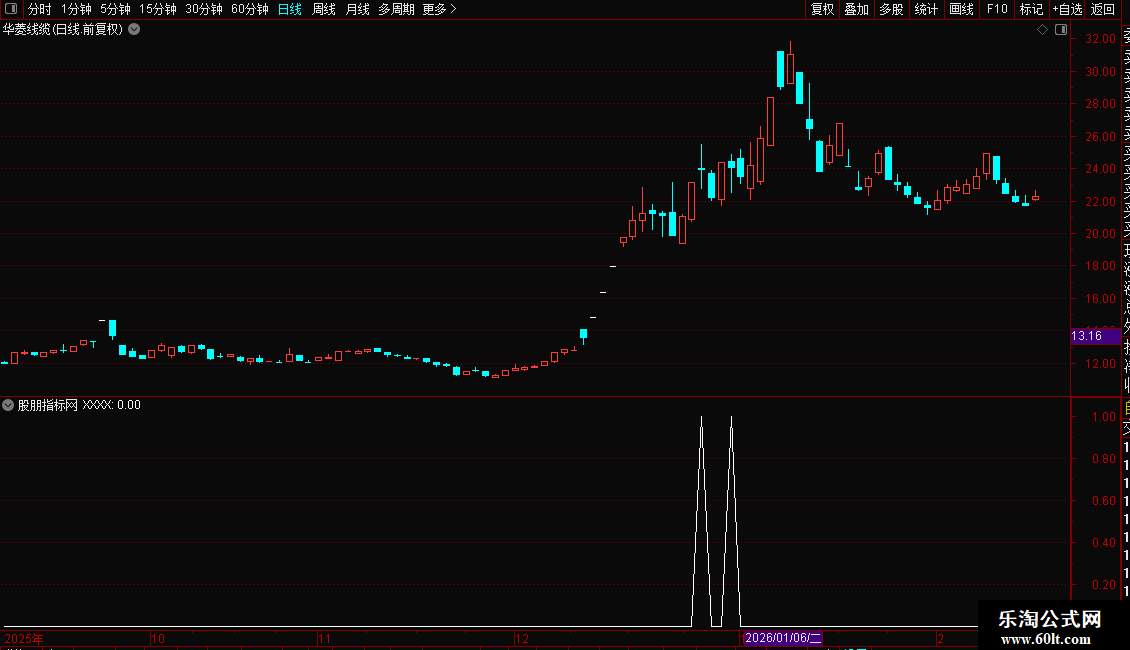1130x650 pixels.
Task: Select the 5分钟 period tab
Action: tap(115, 9)
